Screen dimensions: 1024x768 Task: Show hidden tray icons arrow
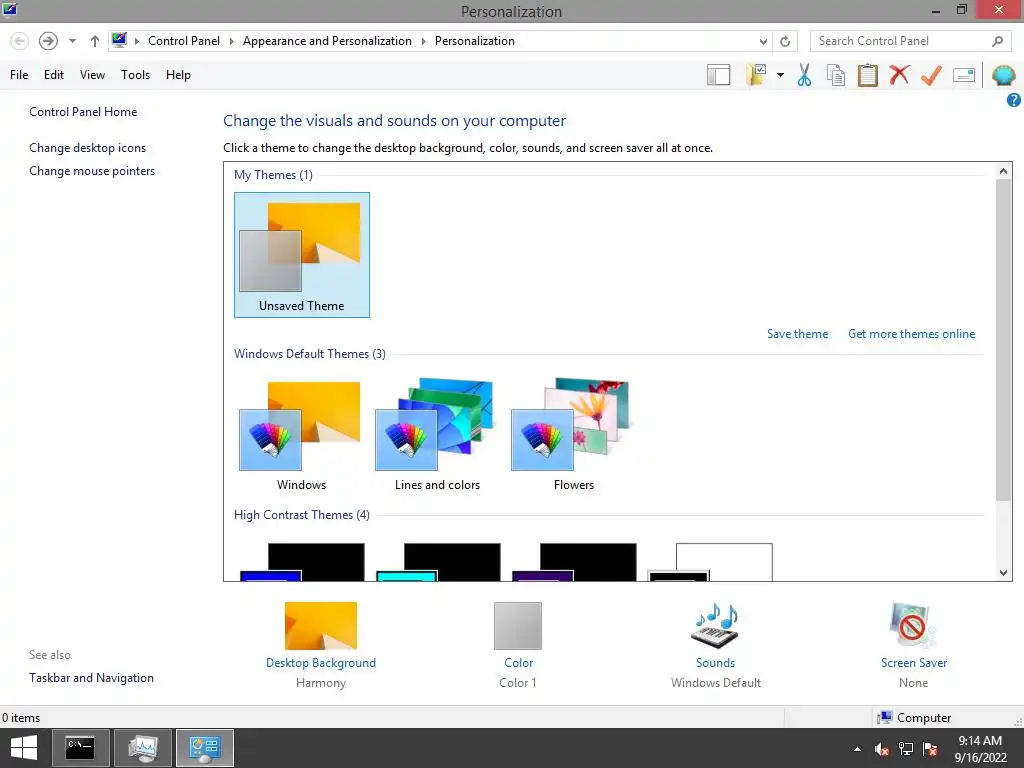[x=857, y=749]
